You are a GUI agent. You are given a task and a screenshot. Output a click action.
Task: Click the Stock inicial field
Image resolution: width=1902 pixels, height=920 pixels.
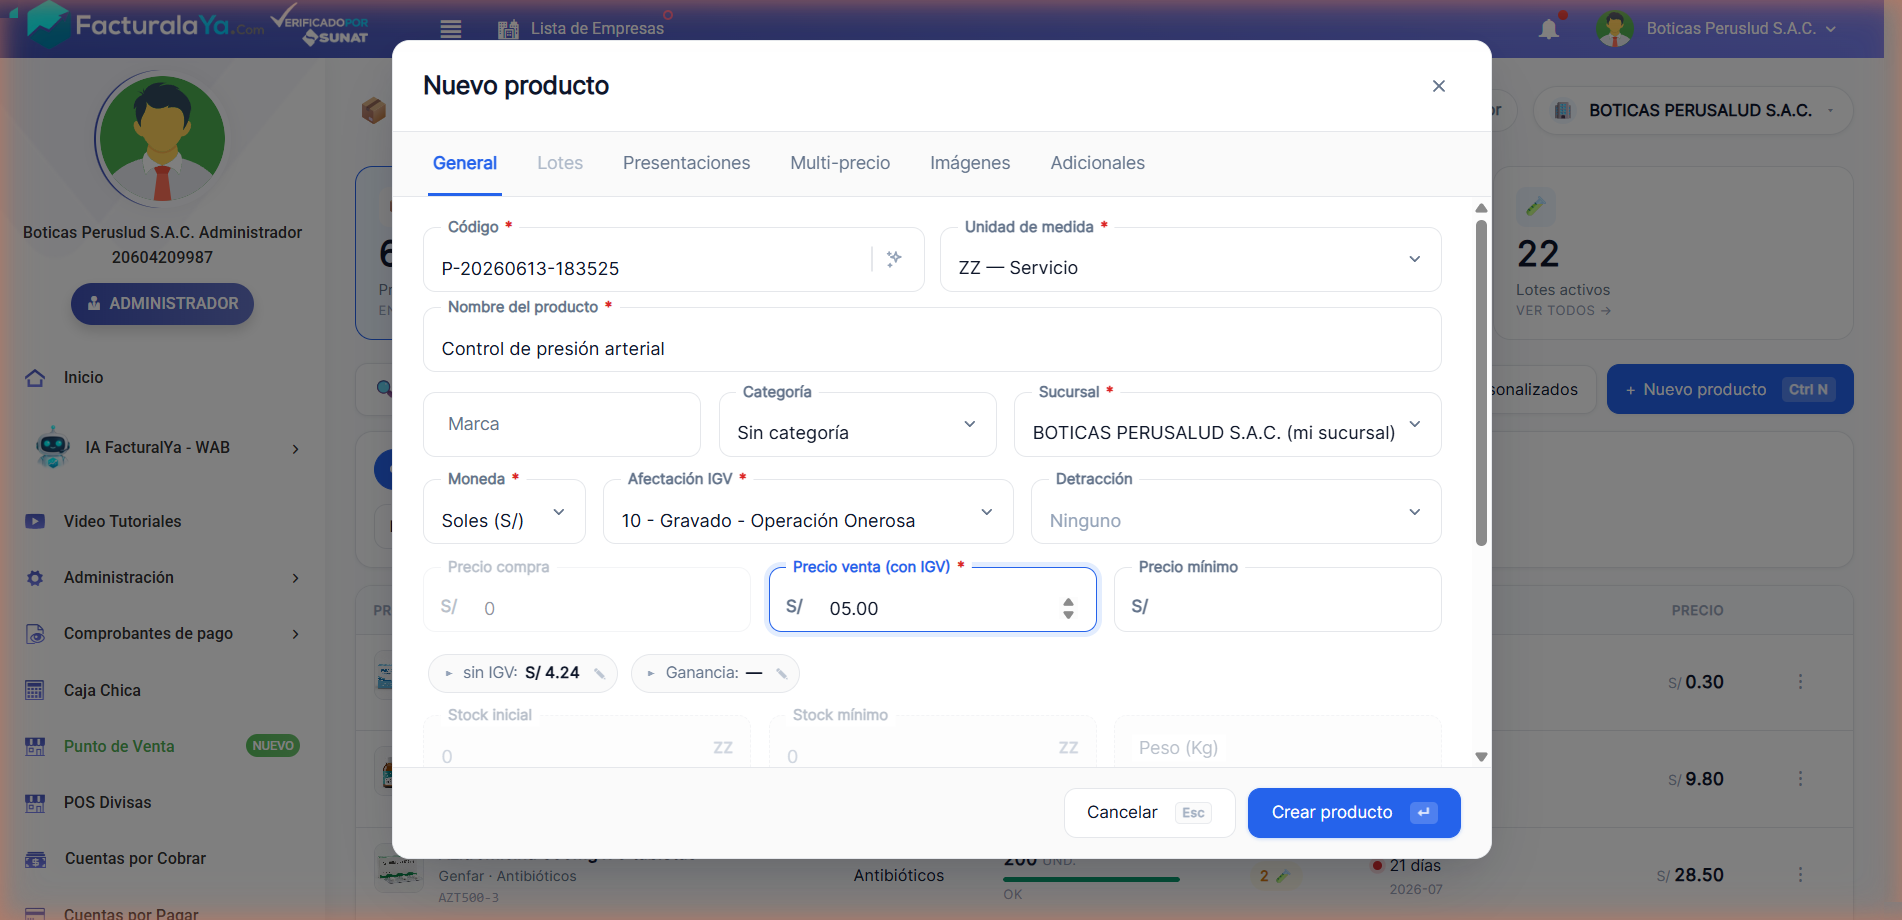tap(587, 742)
